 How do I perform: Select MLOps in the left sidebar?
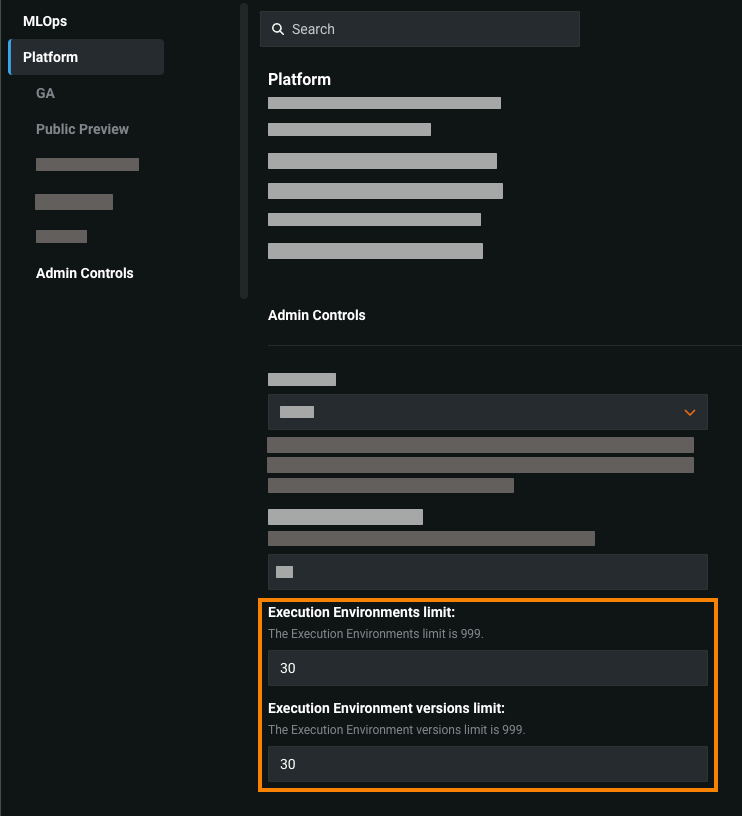pos(45,21)
